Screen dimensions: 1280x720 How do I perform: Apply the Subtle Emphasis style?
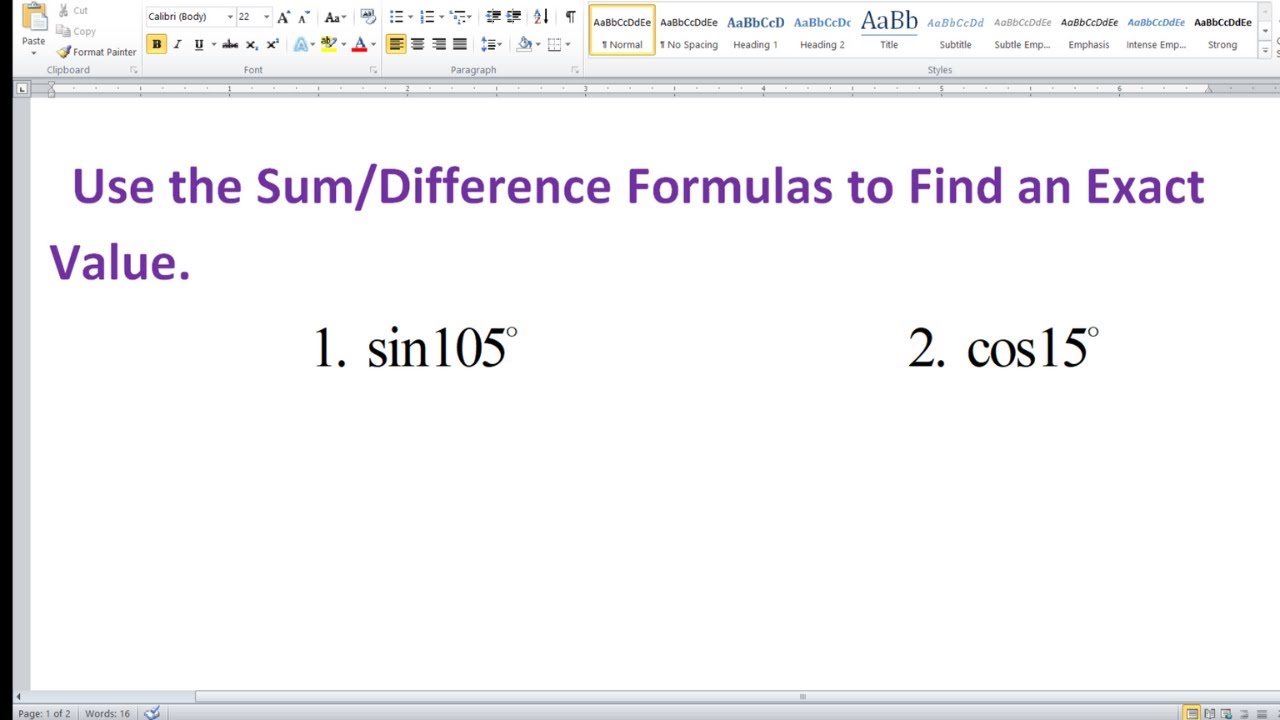(1022, 31)
